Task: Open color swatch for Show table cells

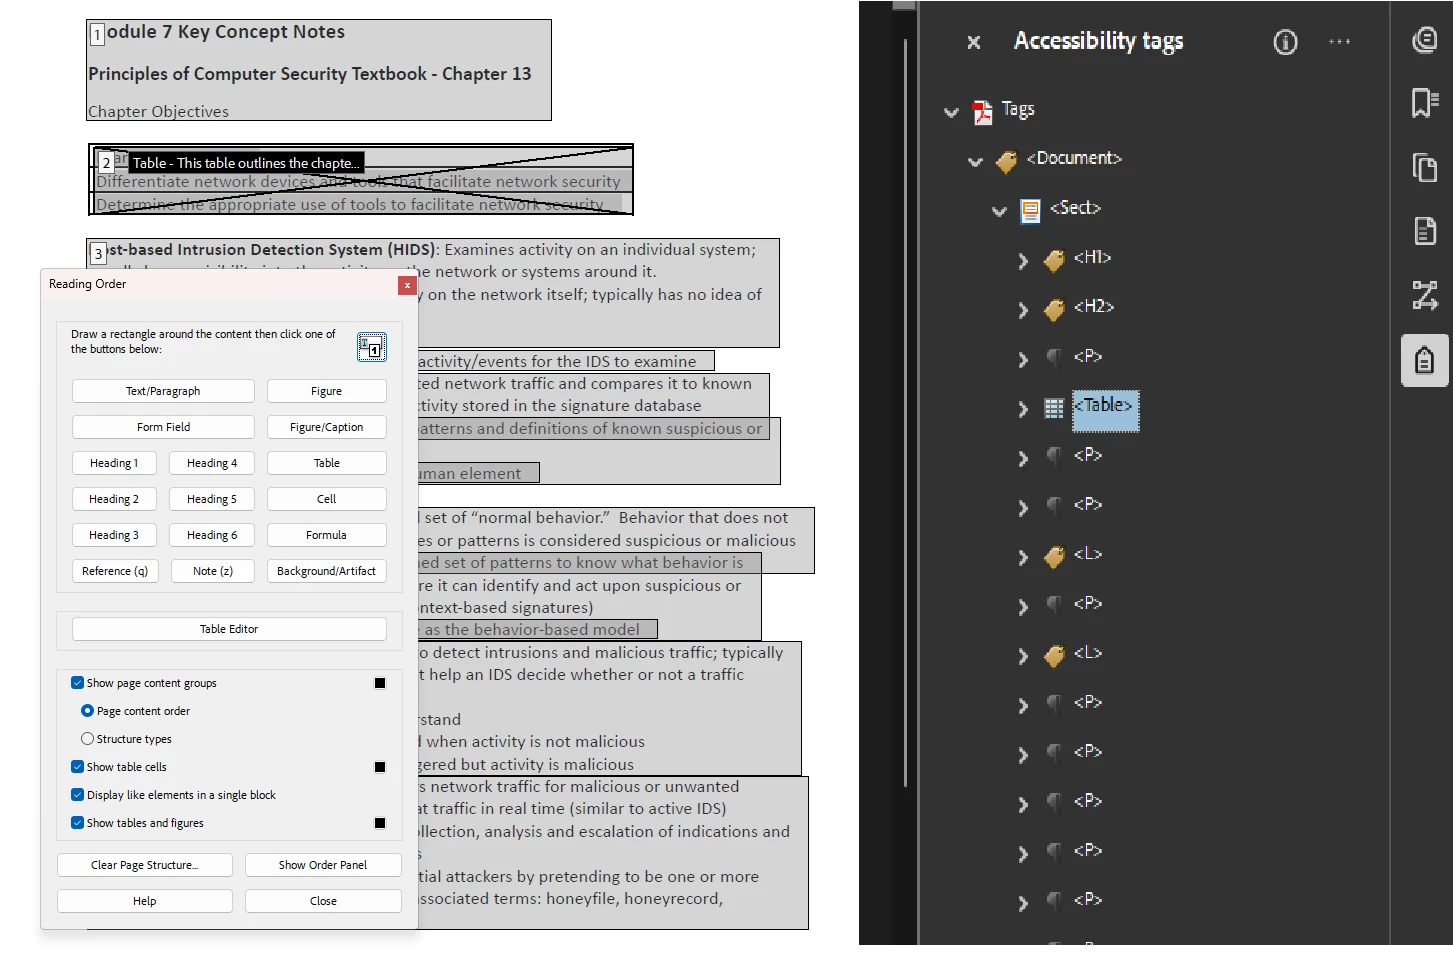Action: [x=380, y=767]
